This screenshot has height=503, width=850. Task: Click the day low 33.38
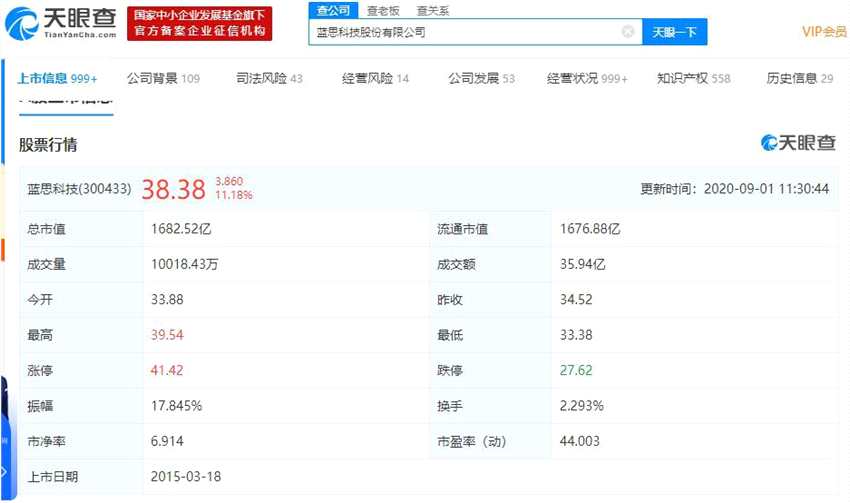[576, 335]
